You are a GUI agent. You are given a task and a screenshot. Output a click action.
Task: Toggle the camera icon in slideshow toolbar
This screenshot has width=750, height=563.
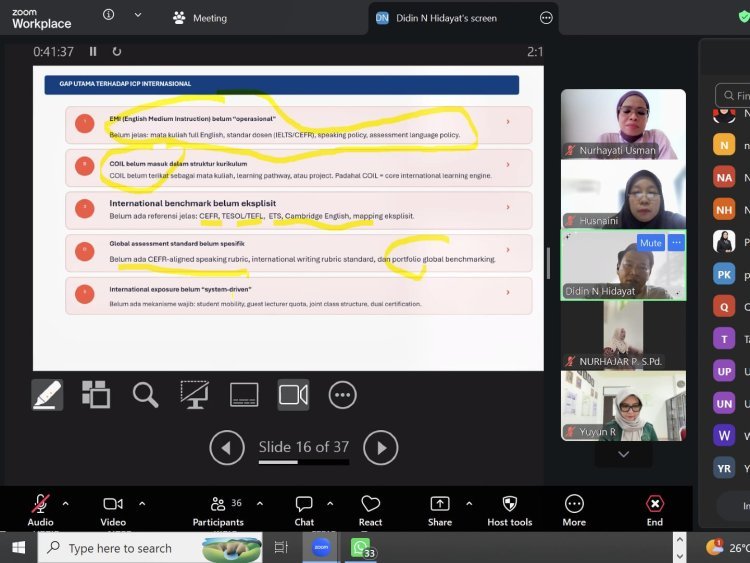[293, 395]
